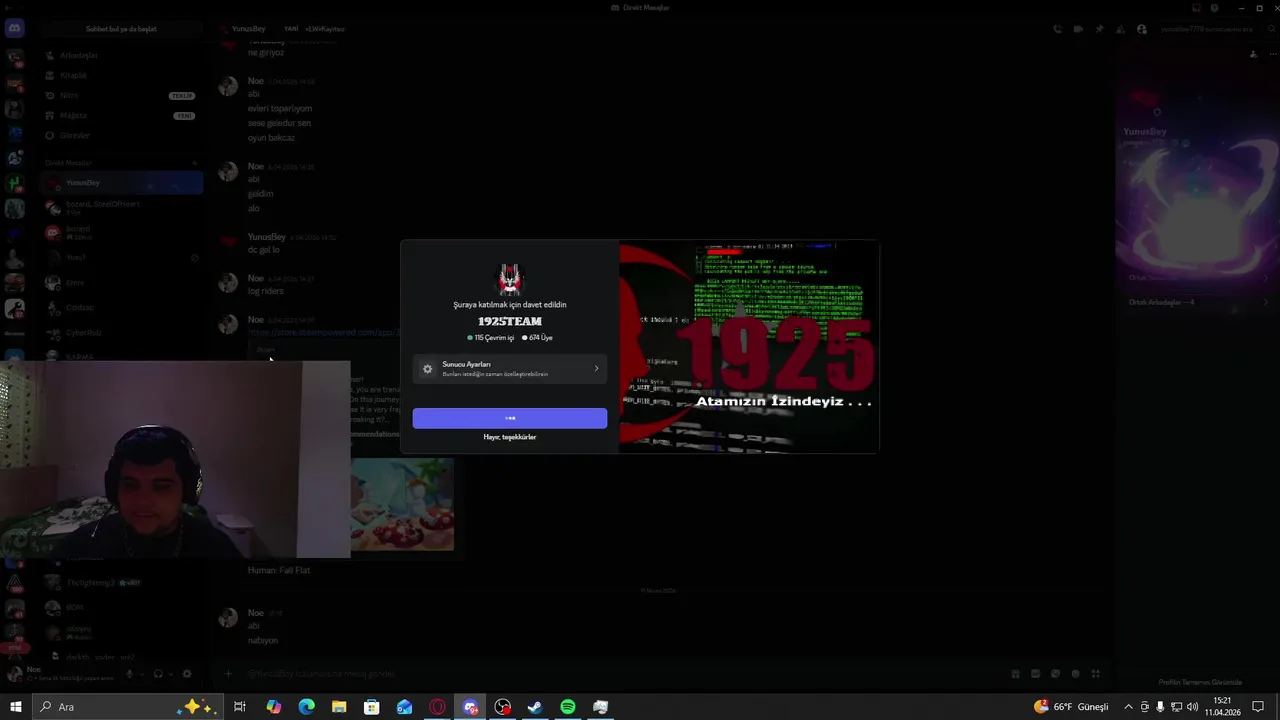The width and height of the screenshot is (1280, 720).
Task: Select YunusBey direct message
Action: coord(122,183)
